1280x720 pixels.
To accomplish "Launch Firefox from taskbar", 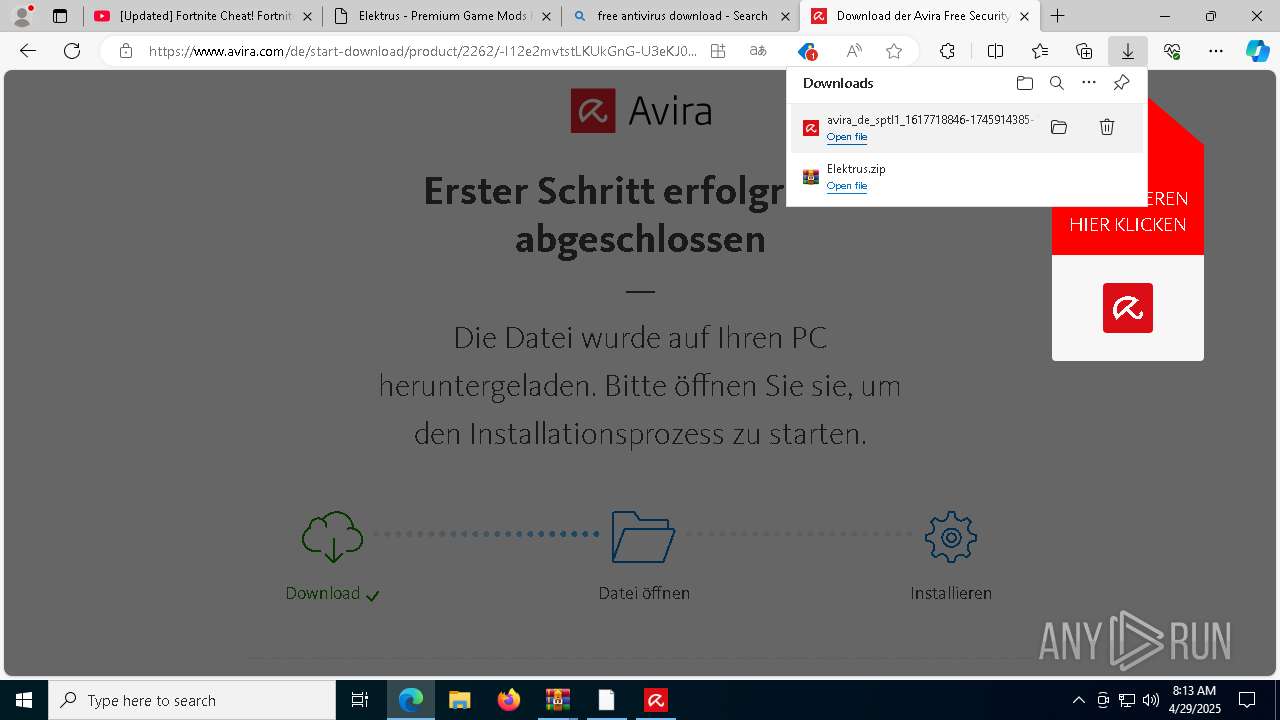I will (x=508, y=700).
